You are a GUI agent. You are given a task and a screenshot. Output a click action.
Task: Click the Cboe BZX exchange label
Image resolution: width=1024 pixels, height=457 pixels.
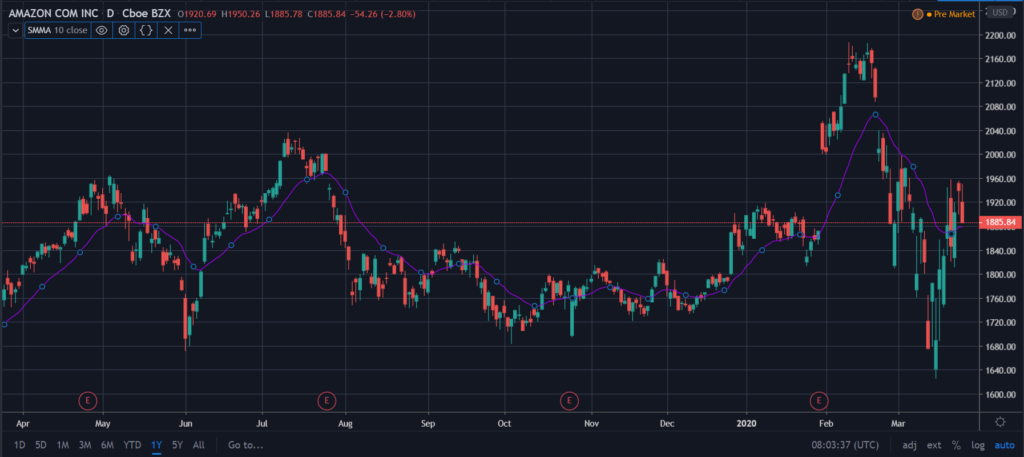(146, 13)
